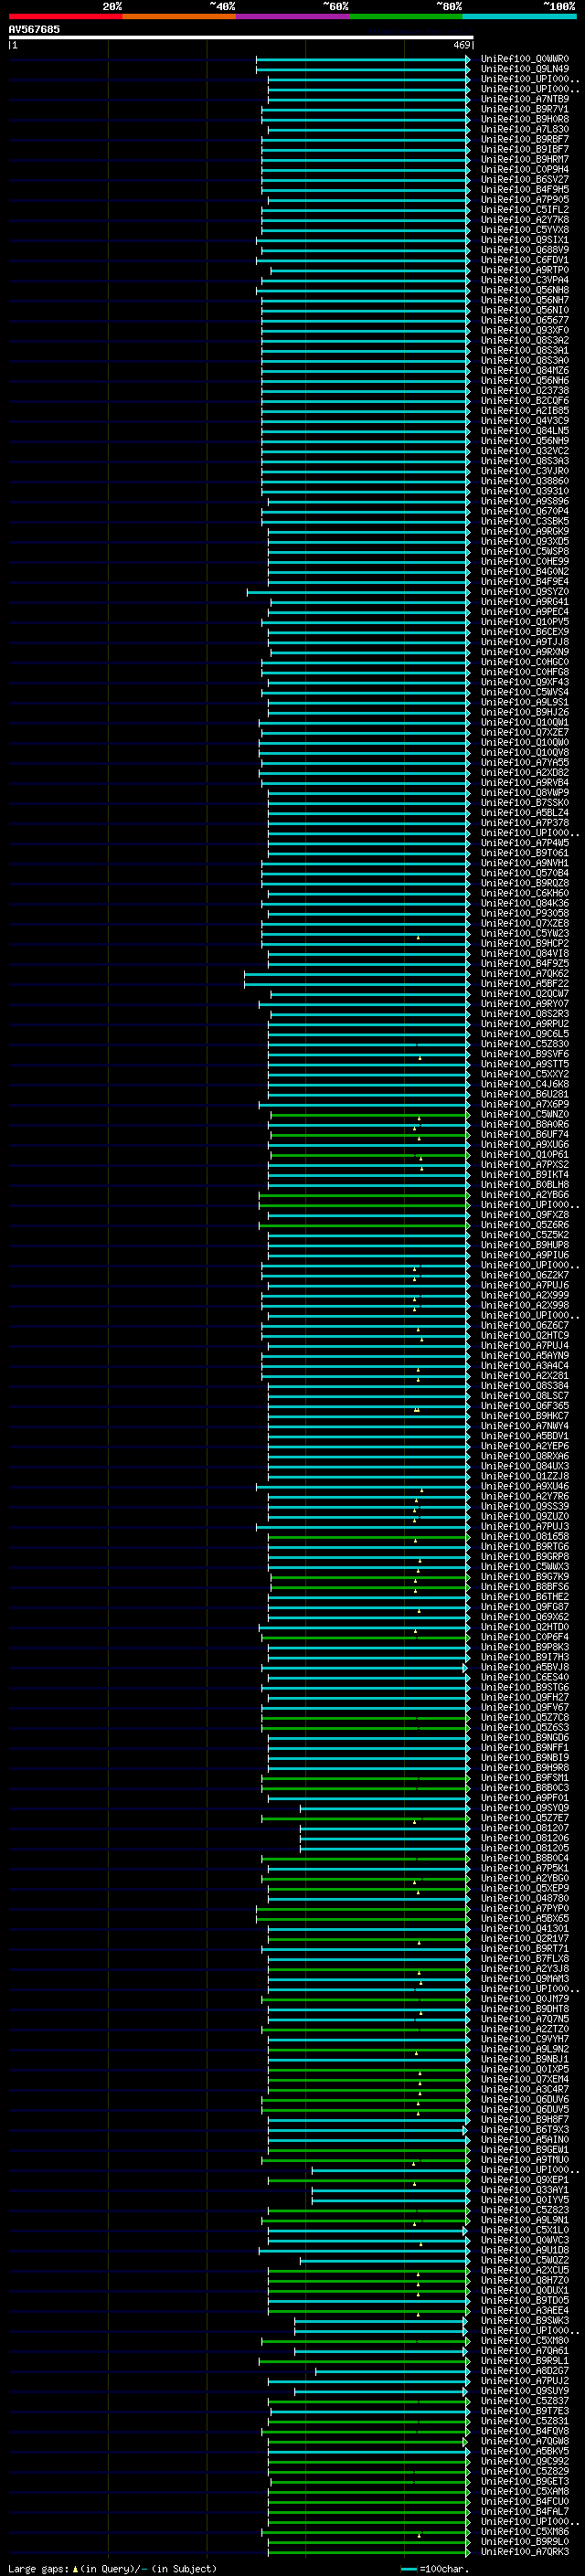
Task: Open hit UniRef100_C6FDV1
Action: pyautogui.click(x=524, y=260)
